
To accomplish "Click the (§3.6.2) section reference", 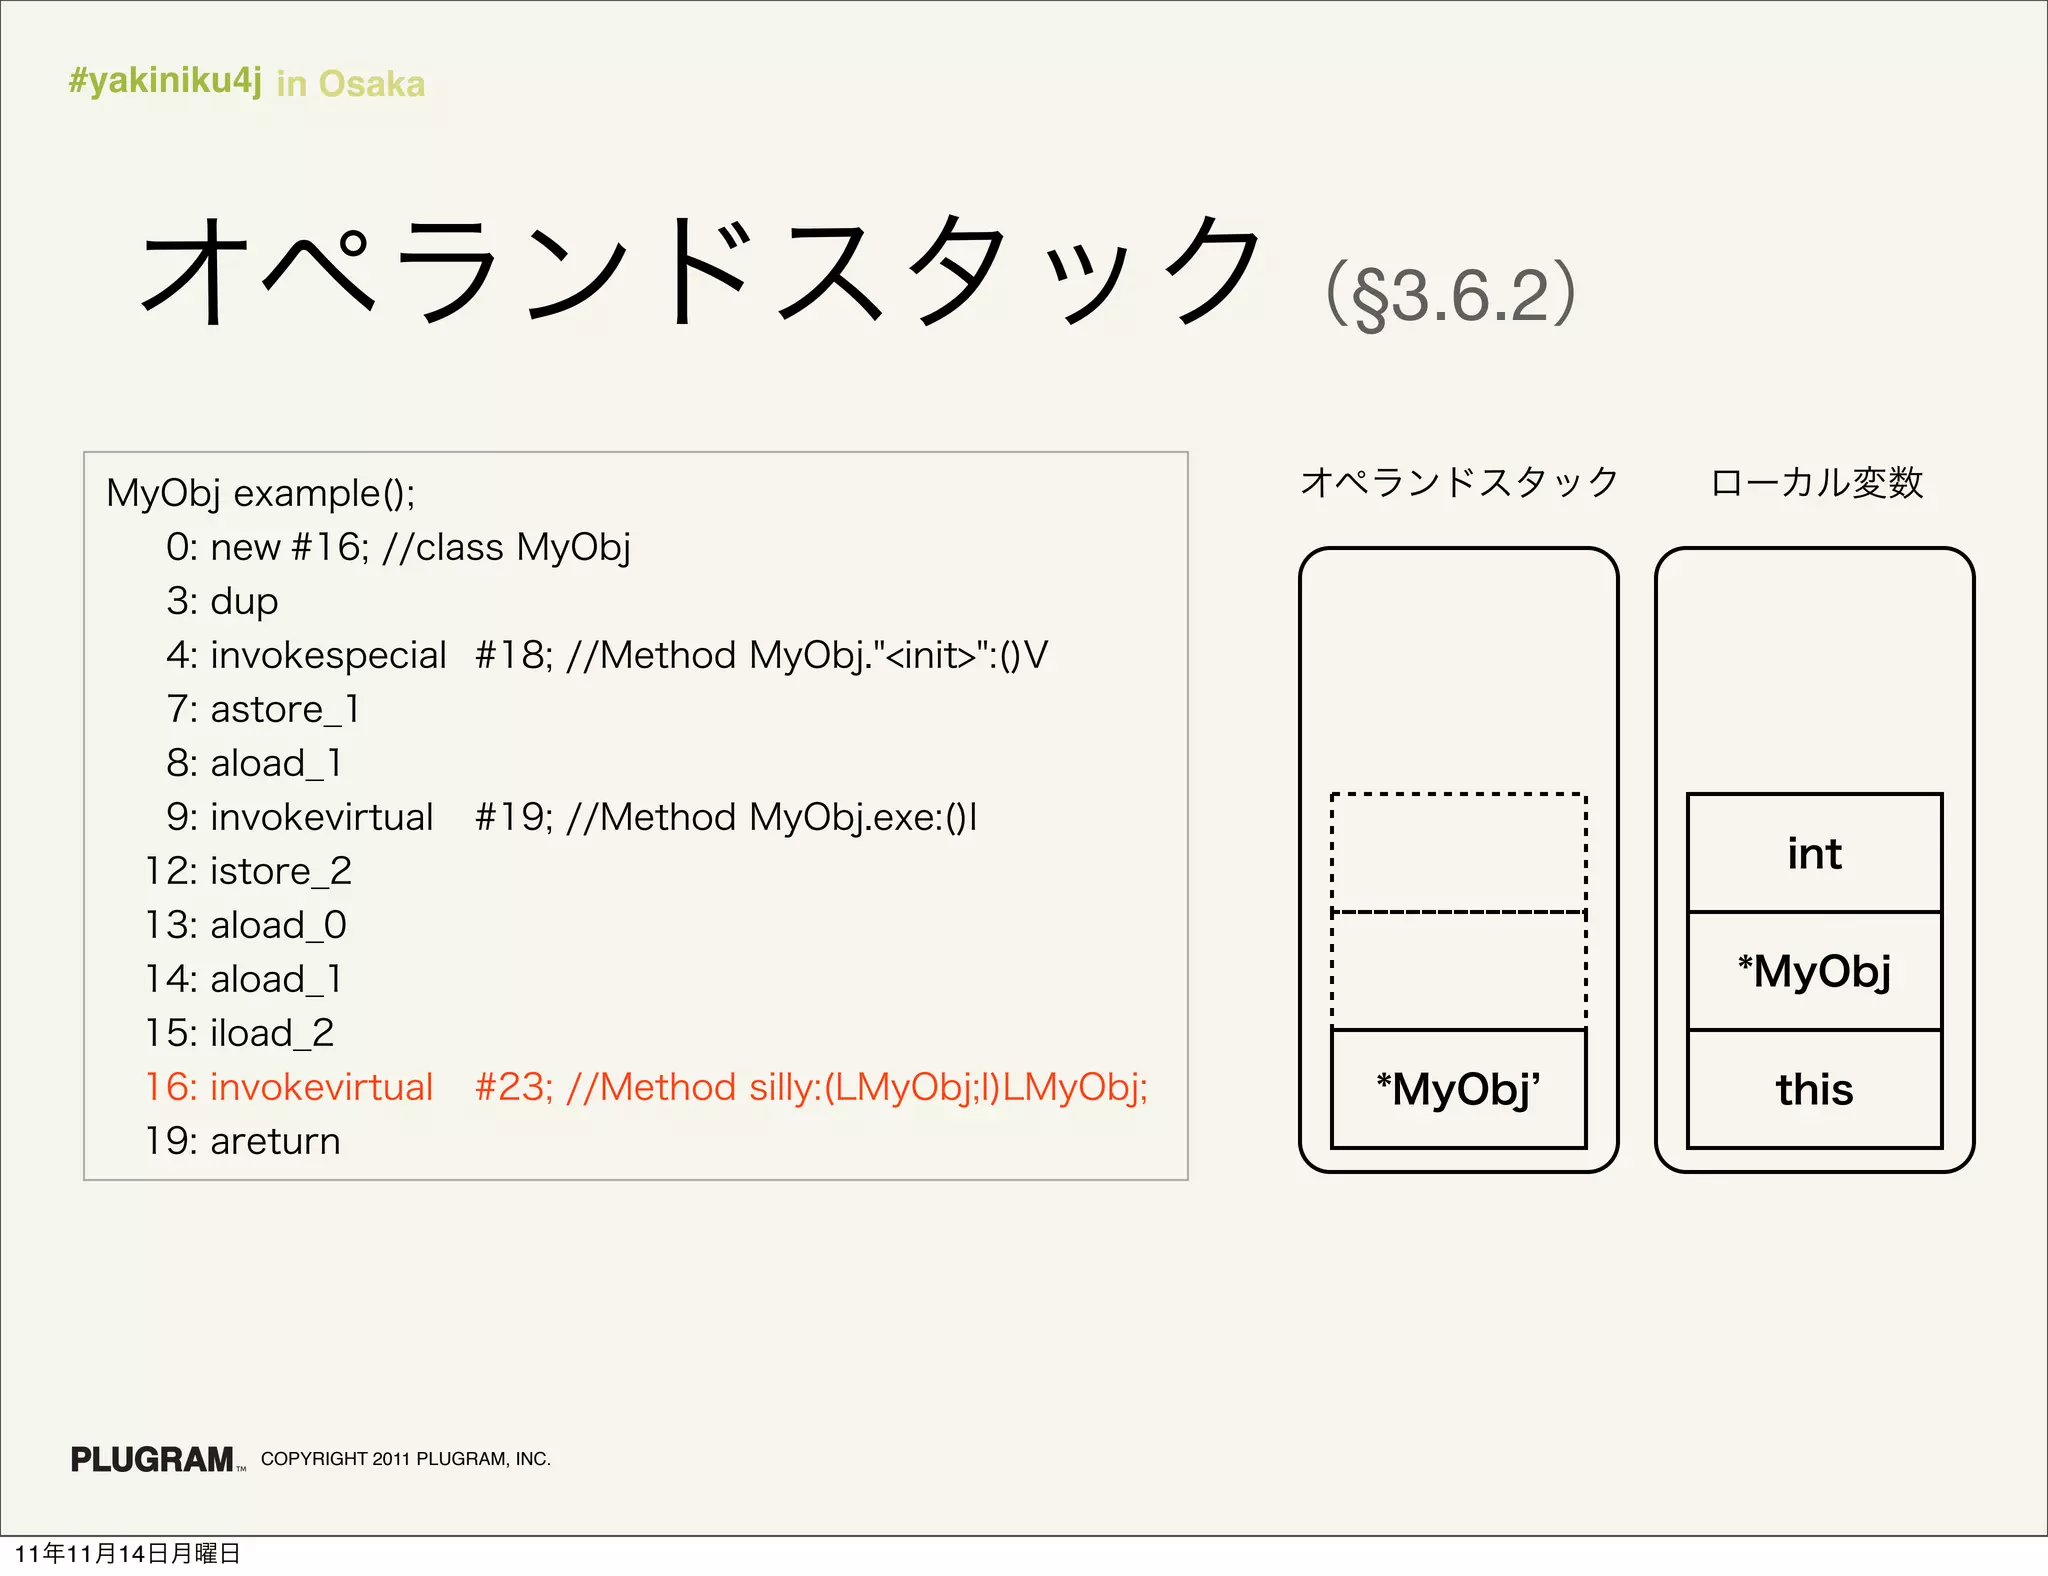I will 1450,295.
